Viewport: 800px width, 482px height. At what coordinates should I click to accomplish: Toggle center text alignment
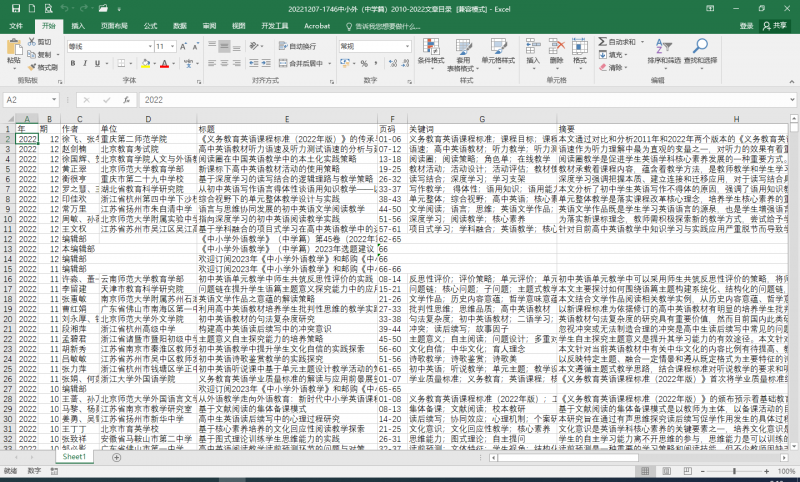pyautogui.click(x=224, y=63)
